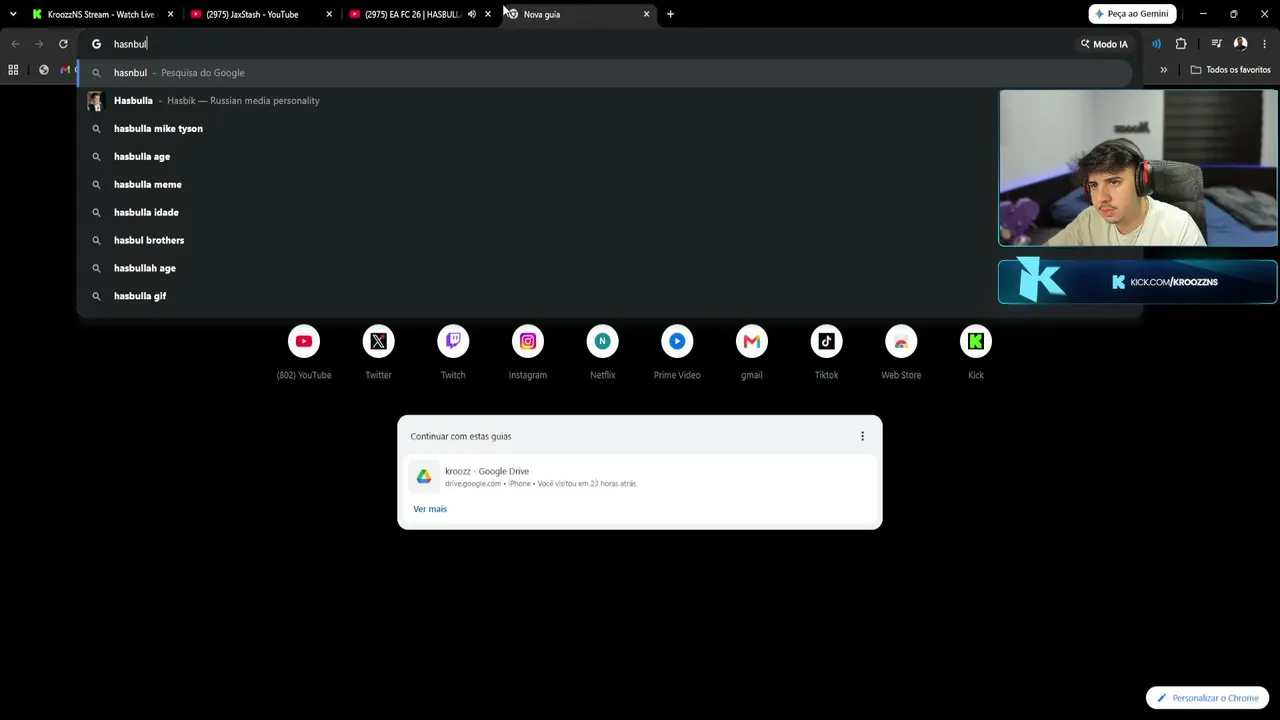This screenshot has height=720, width=1280.
Task: Click the Google G icon in address bar
Action: click(x=97, y=44)
